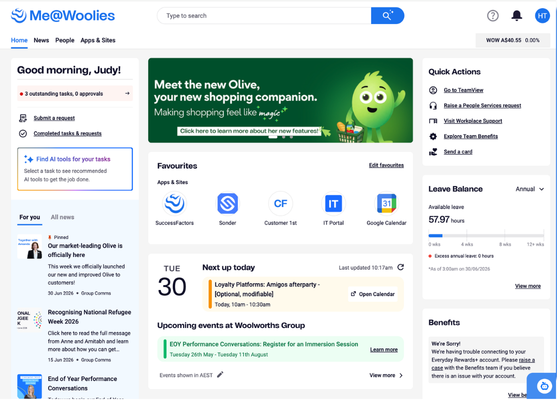Screen dimensions: 557x400
Task: Open EOY Performance Conversations event title
Action: (x=264, y=344)
